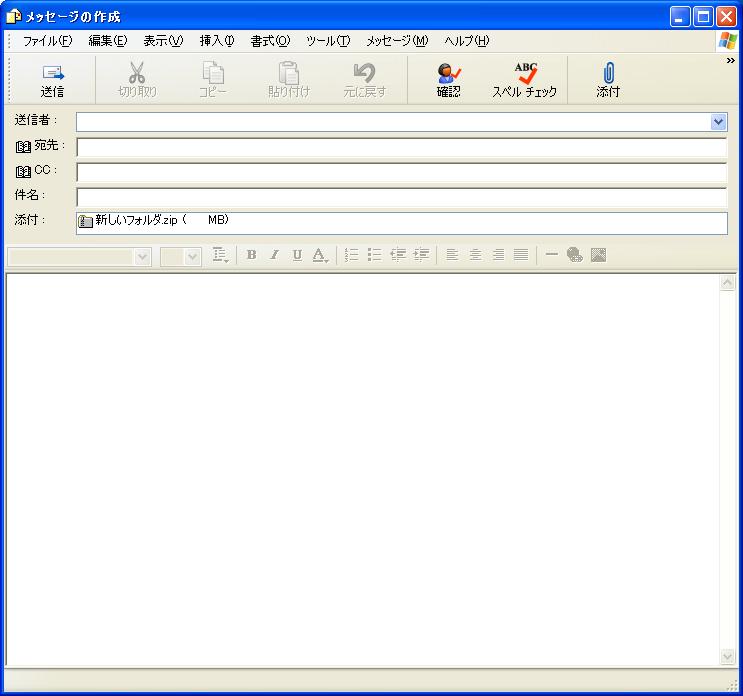Open the ファイル(F) menu
Viewport: 743px width, 696px height.
(48, 41)
